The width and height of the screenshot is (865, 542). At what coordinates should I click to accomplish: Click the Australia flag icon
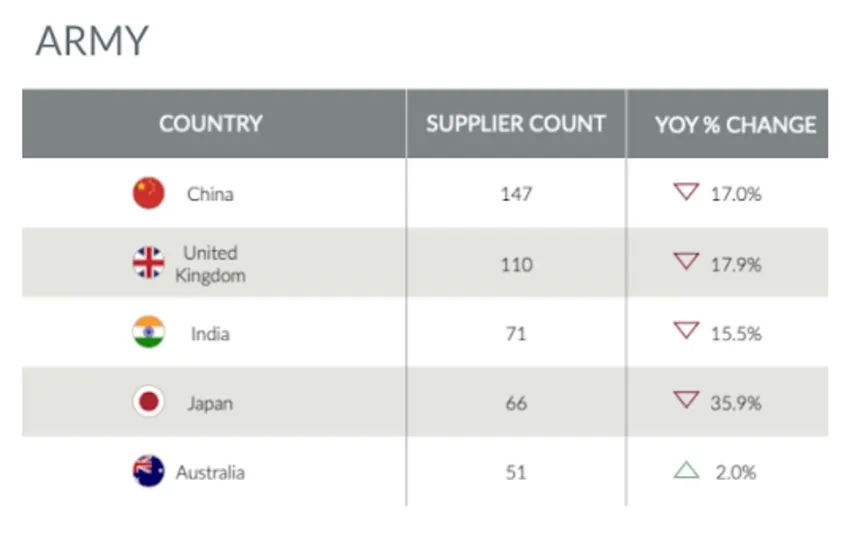tap(149, 471)
